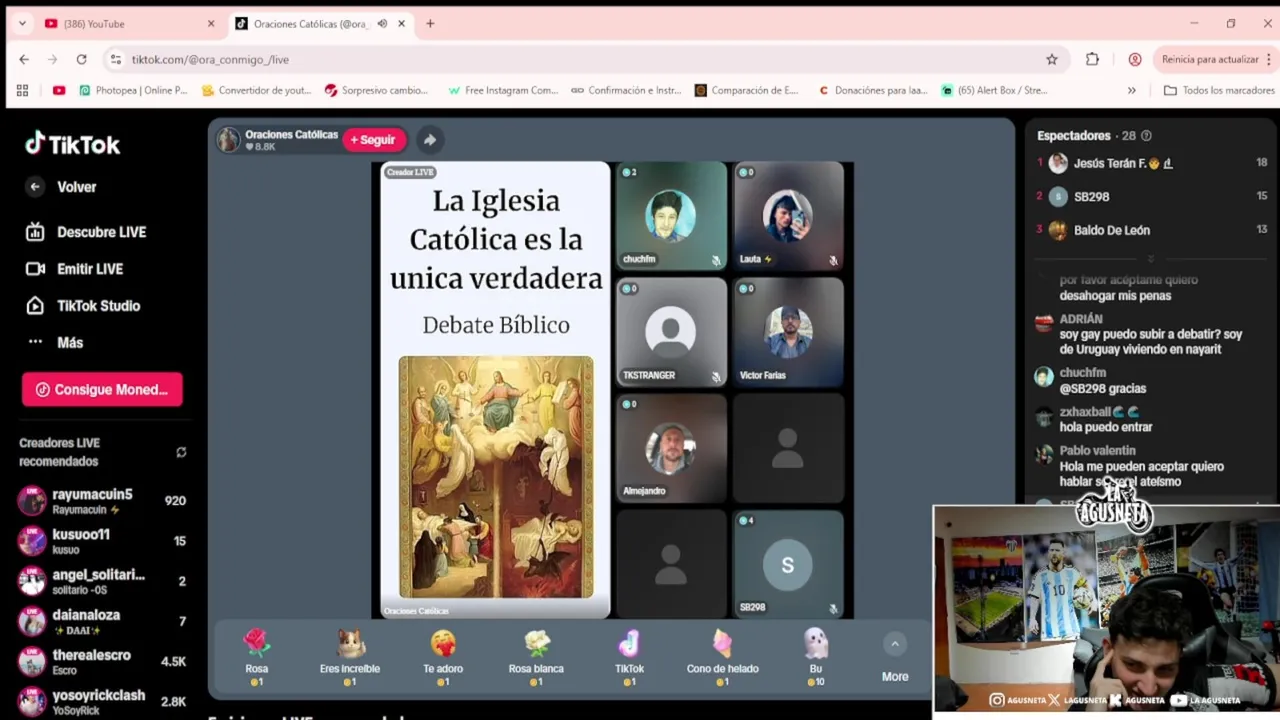Click the TikTok logo
The height and width of the screenshot is (720, 1280).
[x=72, y=145]
